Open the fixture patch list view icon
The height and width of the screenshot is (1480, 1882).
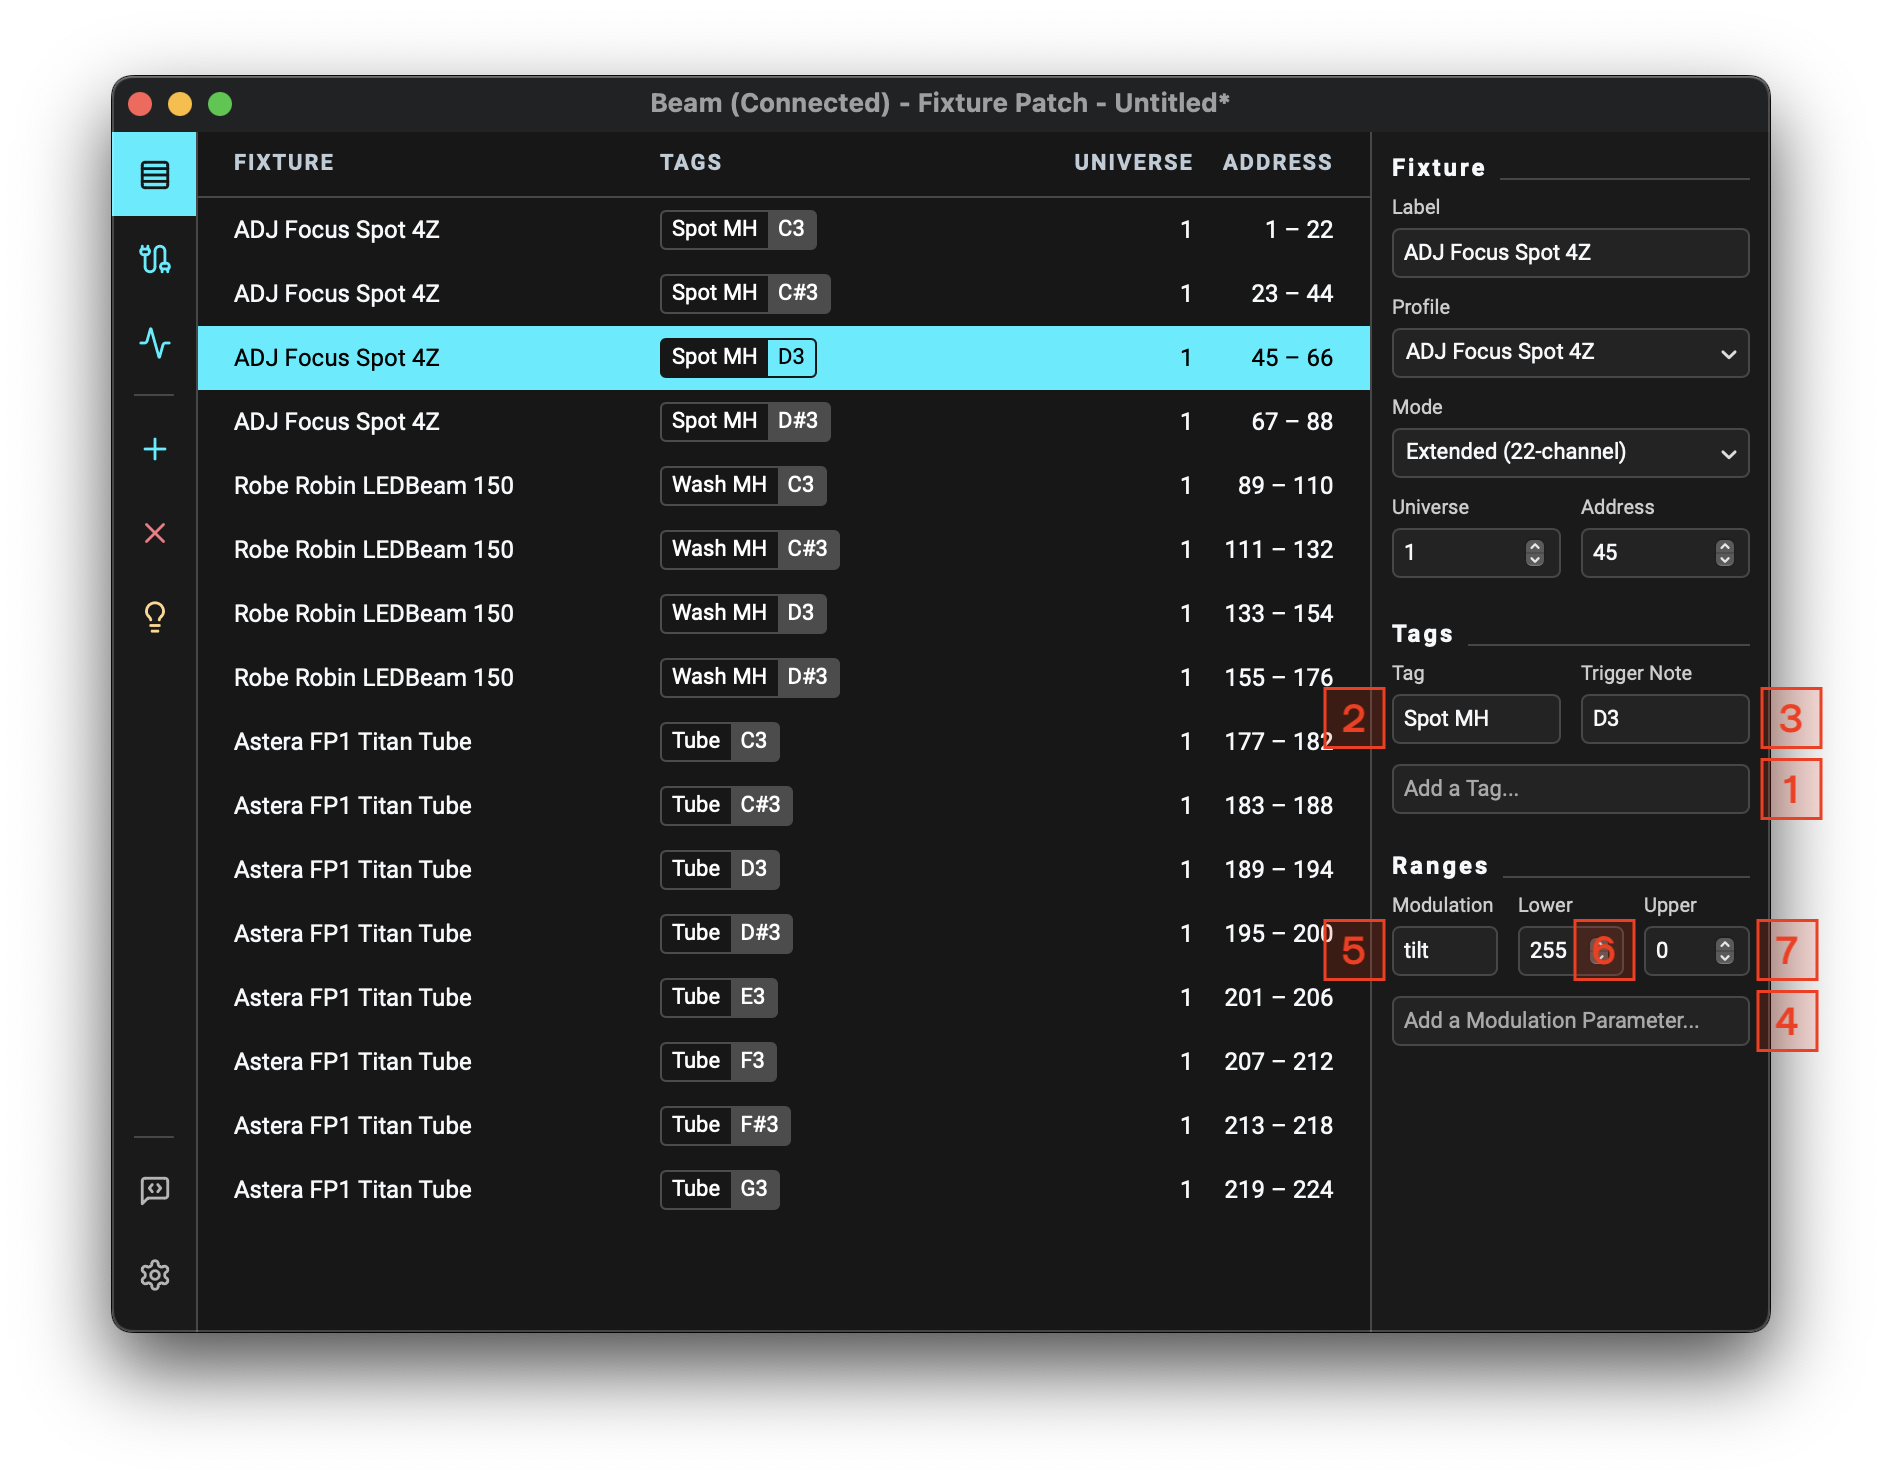tap(155, 175)
